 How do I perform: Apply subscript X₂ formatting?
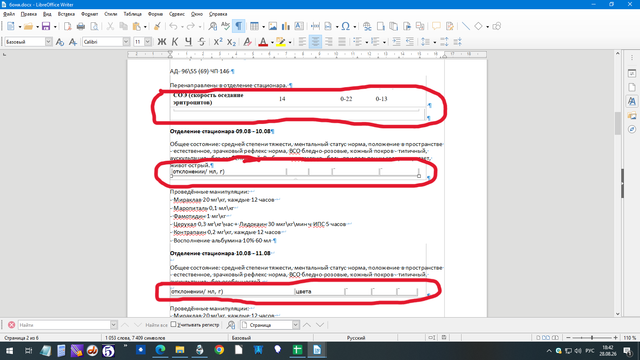tap(231, 42)
